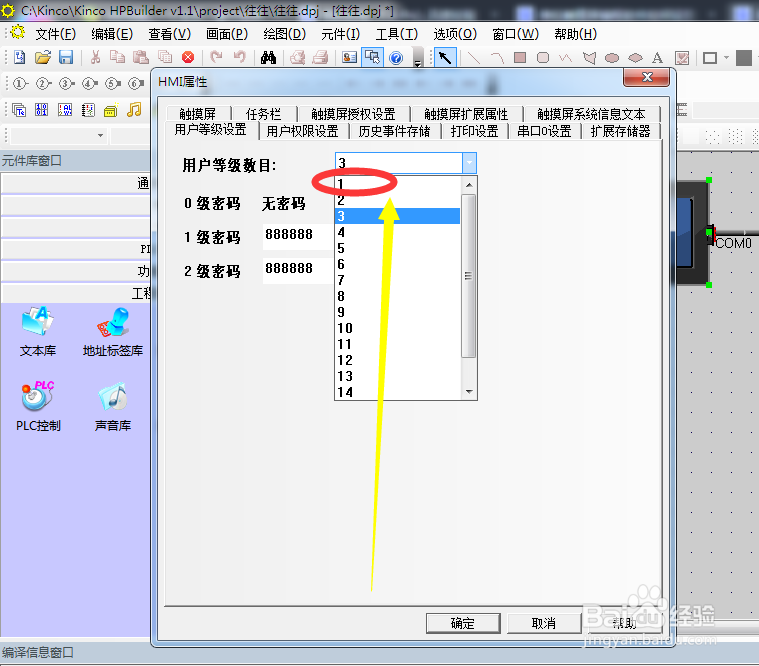Open the 声音库 sound library
The image size is (759, 666).
pos(113,406)
